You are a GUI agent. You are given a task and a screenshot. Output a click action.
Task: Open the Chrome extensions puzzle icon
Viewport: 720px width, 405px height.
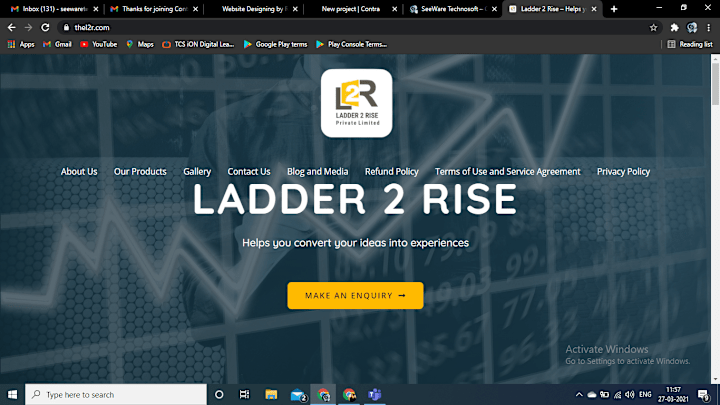(x=674, y=28)
